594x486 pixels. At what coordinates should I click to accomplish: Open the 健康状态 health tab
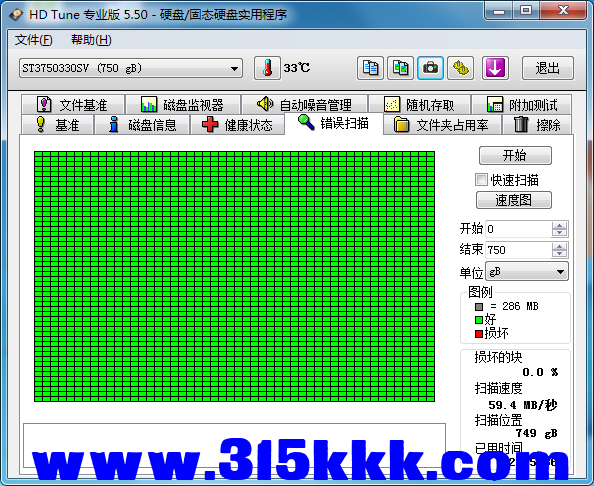238,125
